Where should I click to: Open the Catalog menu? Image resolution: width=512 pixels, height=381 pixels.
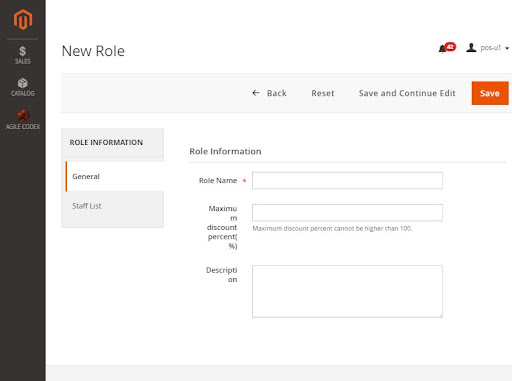click(x=23, y=87)
